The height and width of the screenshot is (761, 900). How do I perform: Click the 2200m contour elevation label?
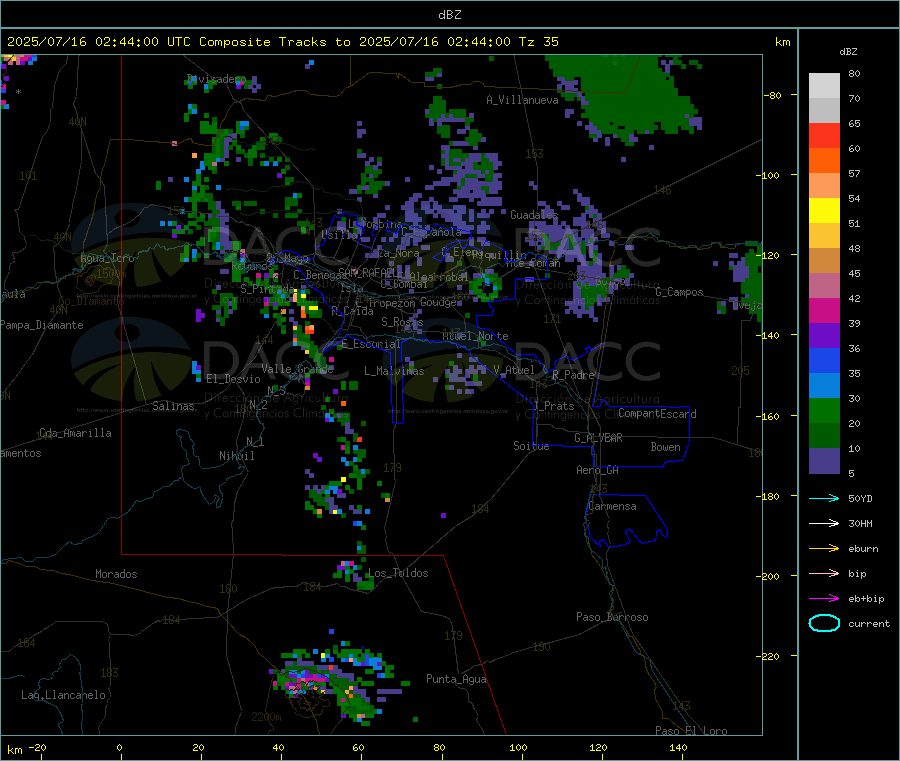click(x=266, y=717)
